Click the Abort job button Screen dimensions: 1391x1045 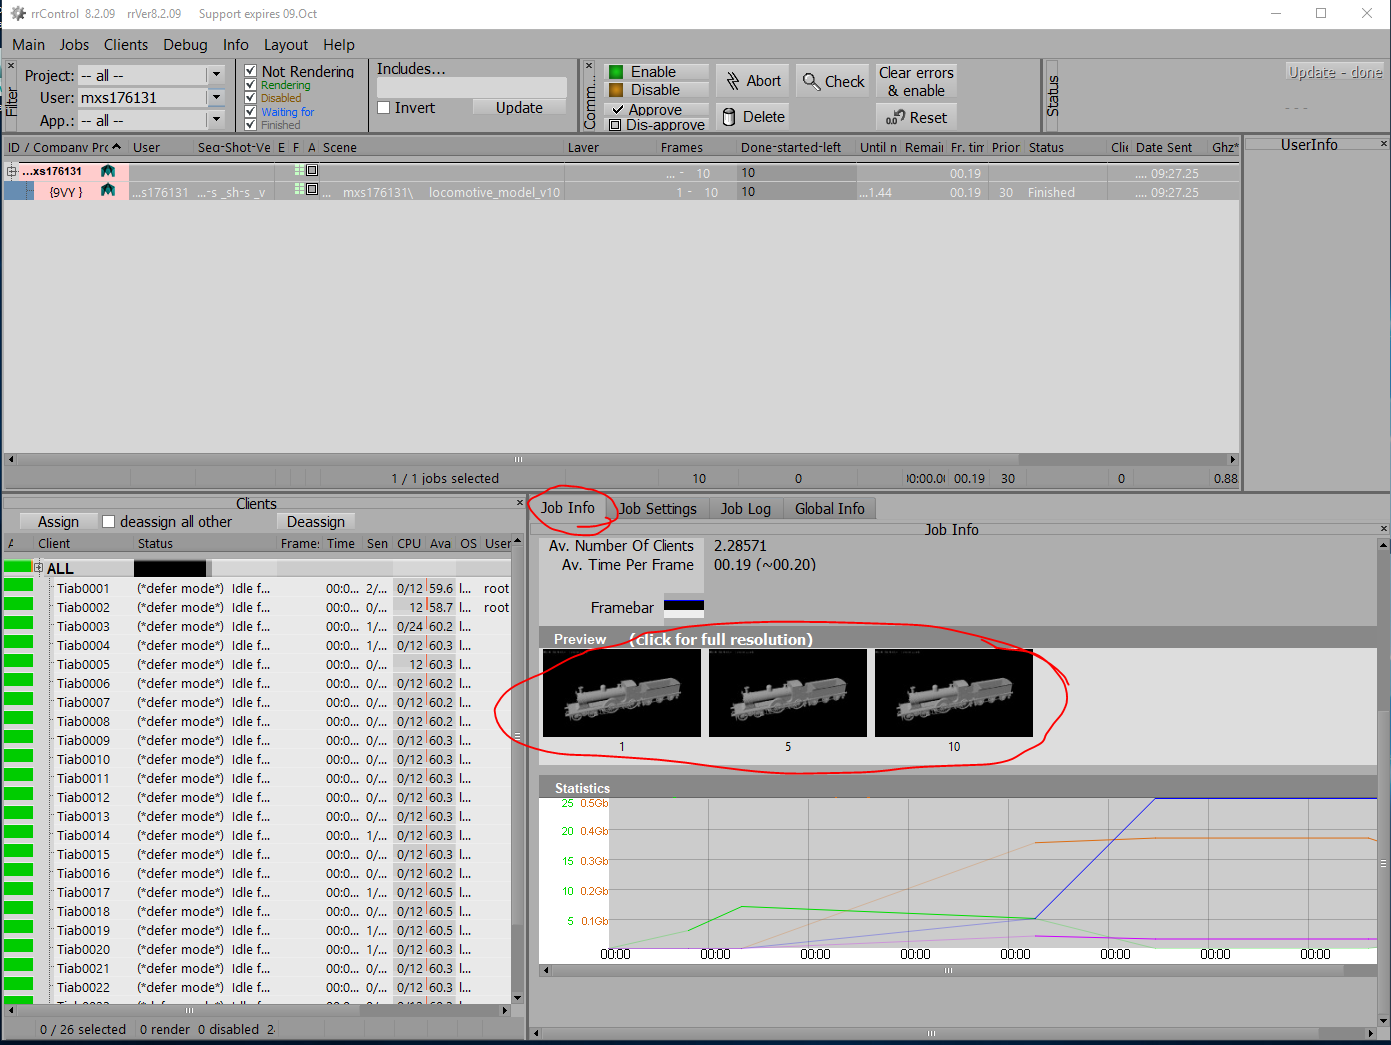(753, 81)
